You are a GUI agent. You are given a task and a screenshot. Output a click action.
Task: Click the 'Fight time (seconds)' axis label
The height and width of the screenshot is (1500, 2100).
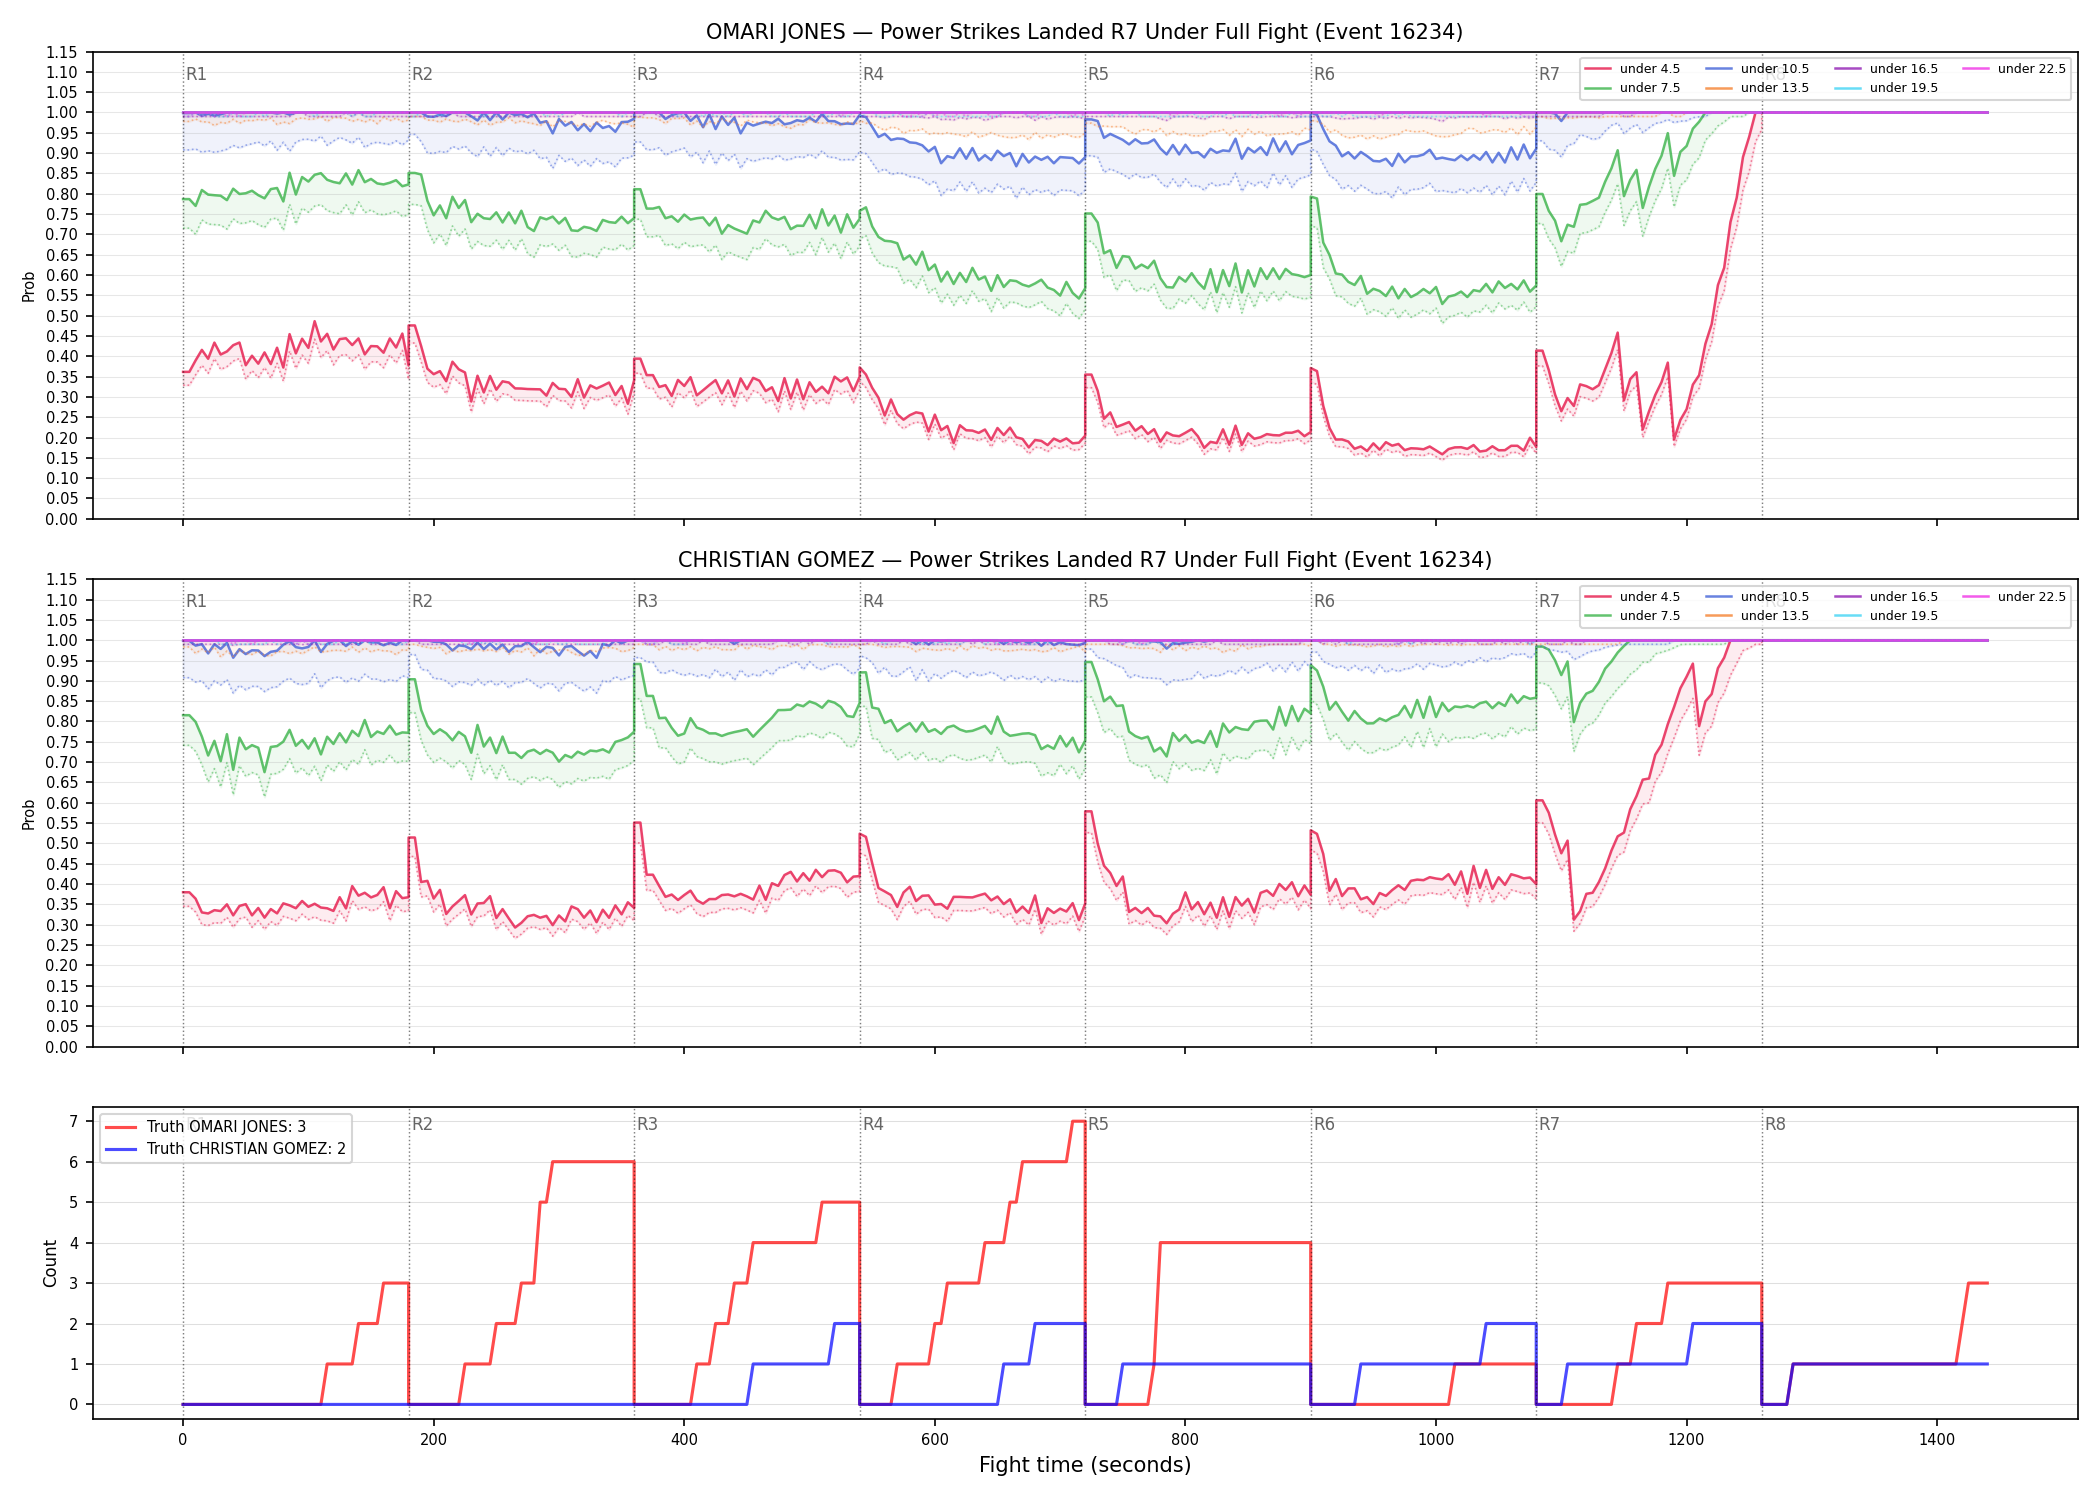pos(1085,1465)
